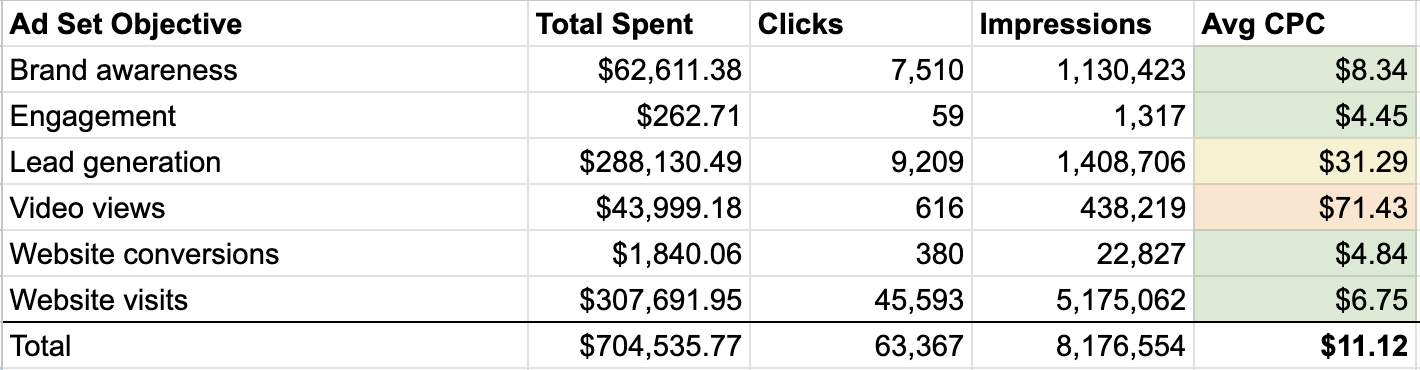Select the Lead generation cell
The width and height of the screenshot is (1420, 370).
click(264, 162)
